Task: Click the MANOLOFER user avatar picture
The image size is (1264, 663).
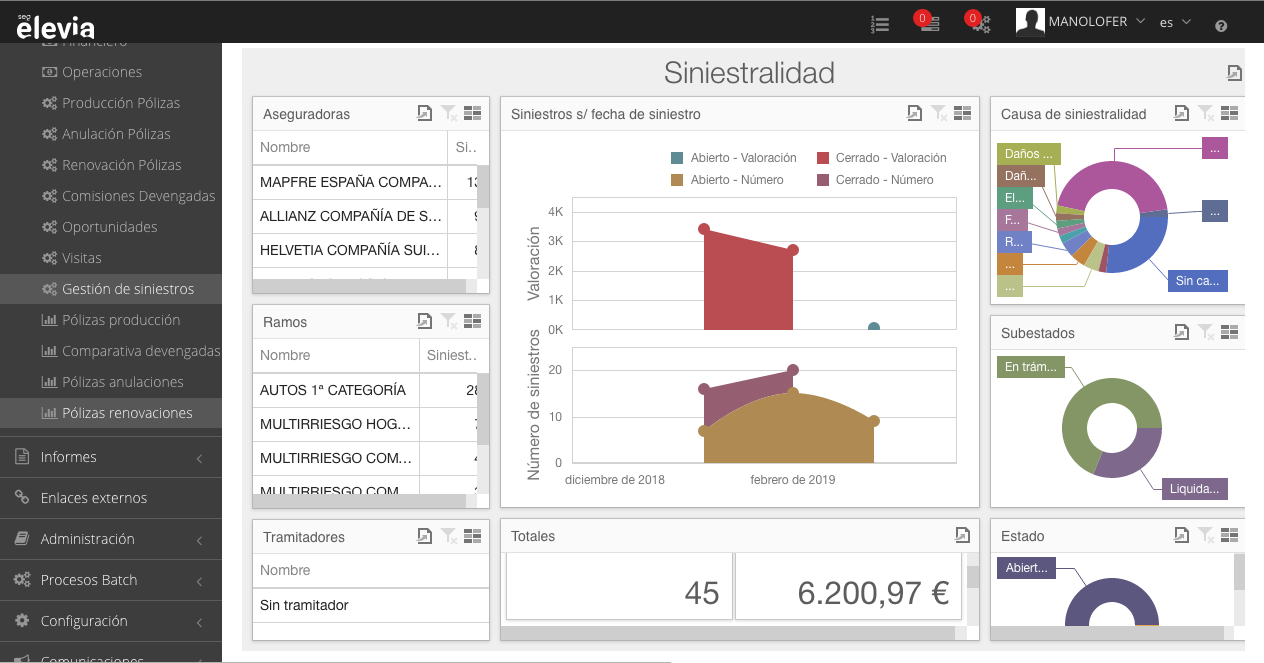Action: point(1030,21)
